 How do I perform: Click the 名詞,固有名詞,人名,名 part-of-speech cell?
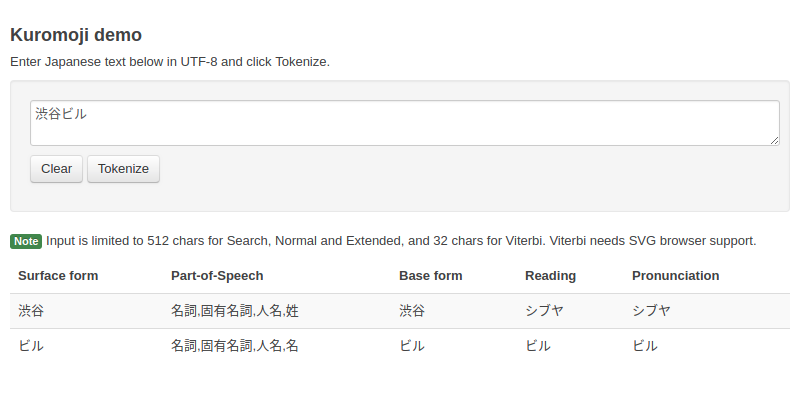coord(235,346)
